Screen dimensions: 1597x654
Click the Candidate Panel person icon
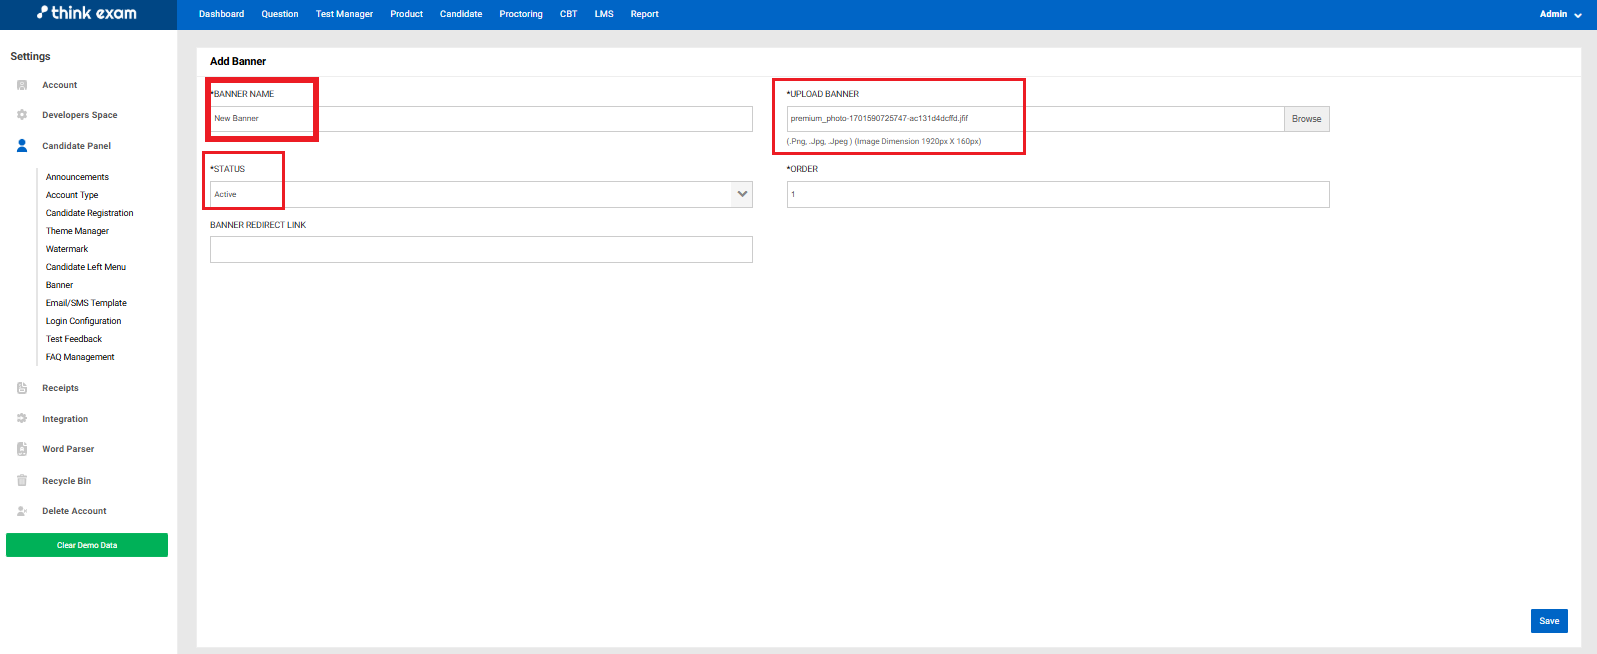22,146
